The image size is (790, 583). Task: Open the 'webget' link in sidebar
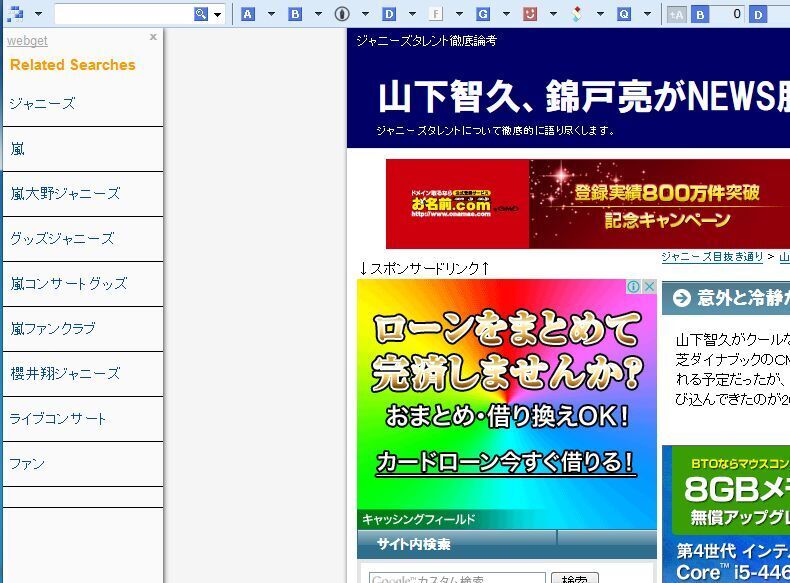pos(27,41)
